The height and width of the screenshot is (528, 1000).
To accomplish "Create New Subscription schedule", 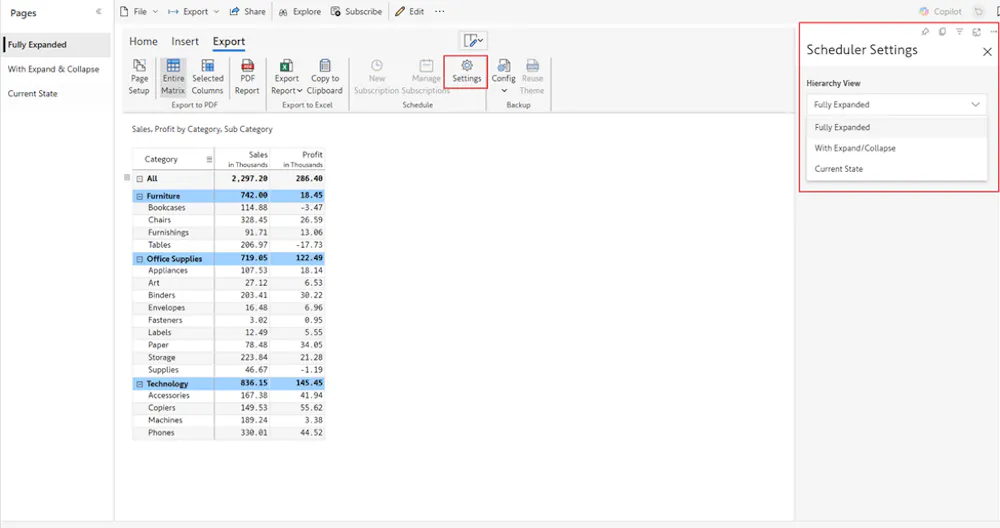I will (376, 77).
